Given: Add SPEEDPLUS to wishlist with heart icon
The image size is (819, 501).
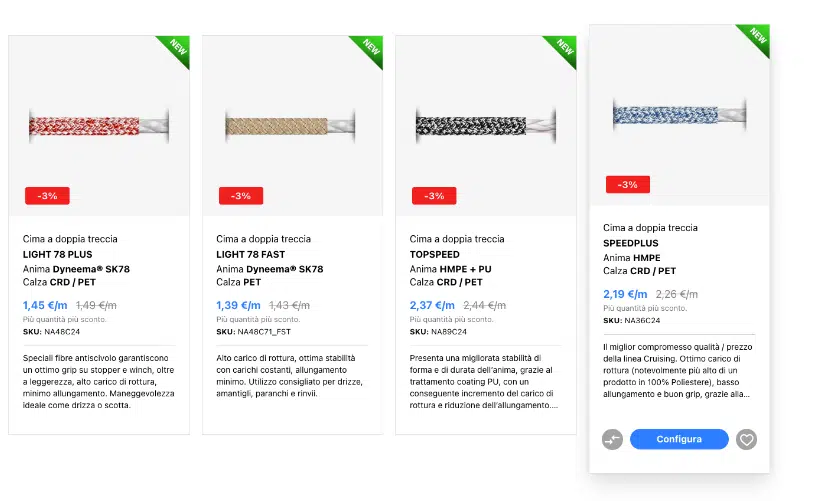Looking at the screenshot, I should coord(746,439).
